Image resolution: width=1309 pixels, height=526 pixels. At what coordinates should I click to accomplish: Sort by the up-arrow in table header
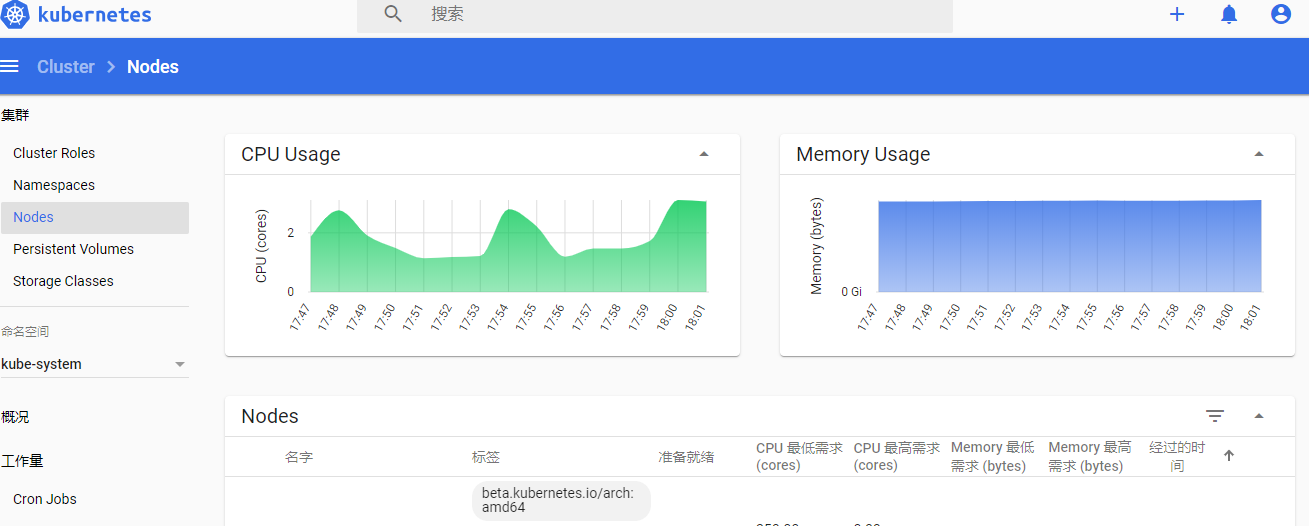tap(1229, 455)
